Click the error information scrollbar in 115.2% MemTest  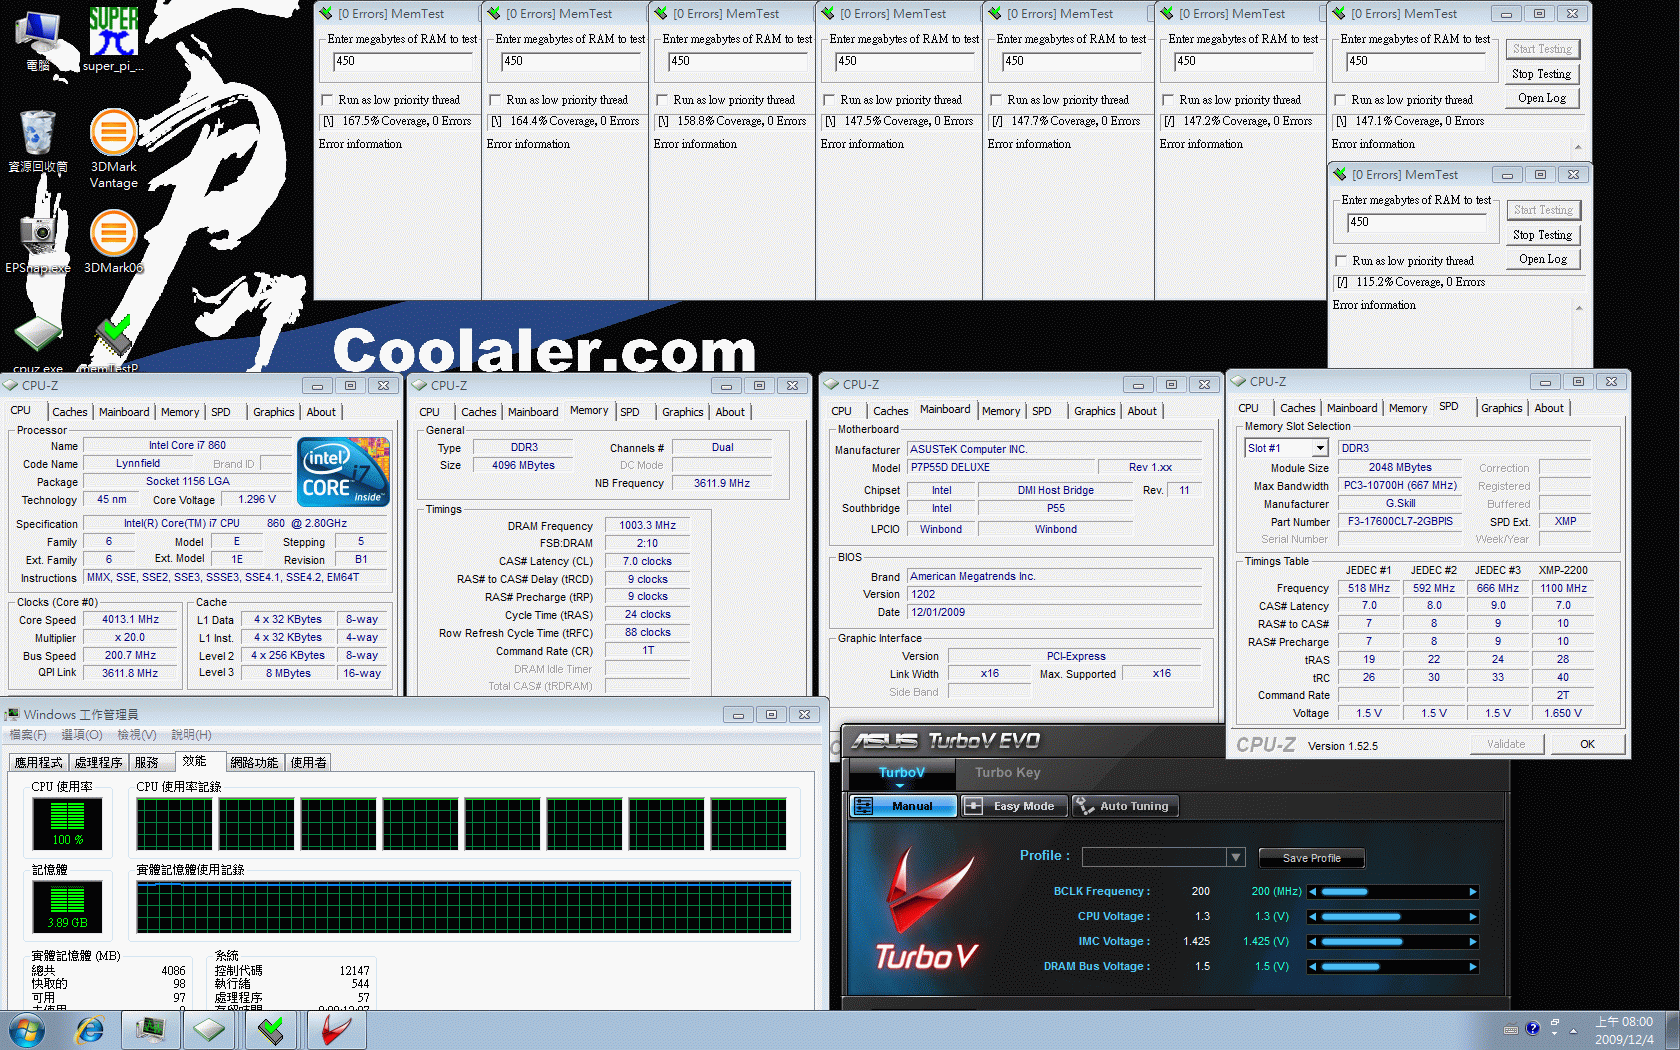(x=1578, y=332)
